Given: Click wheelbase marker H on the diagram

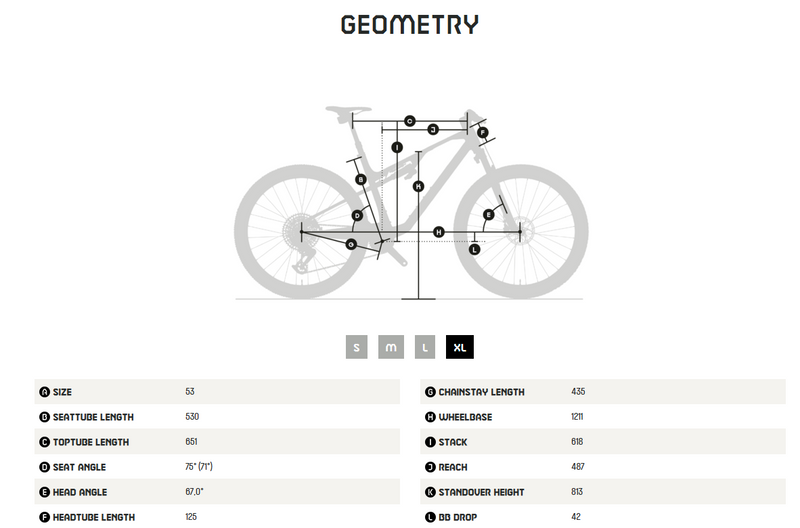Looking at the screenshot, I should point(438,232).
